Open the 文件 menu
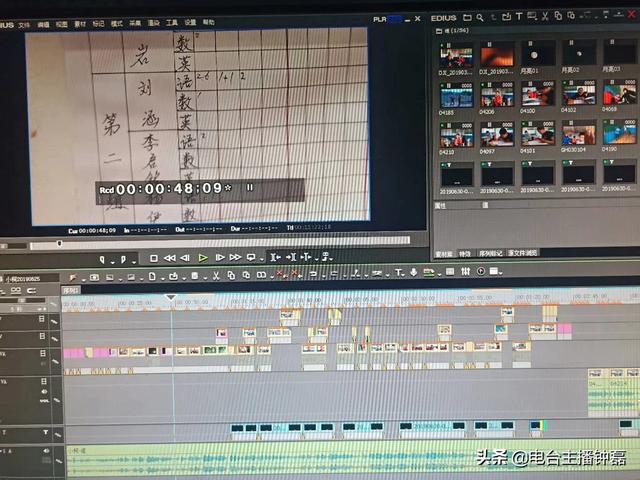The image size is (640, 480). coord(25,22)
